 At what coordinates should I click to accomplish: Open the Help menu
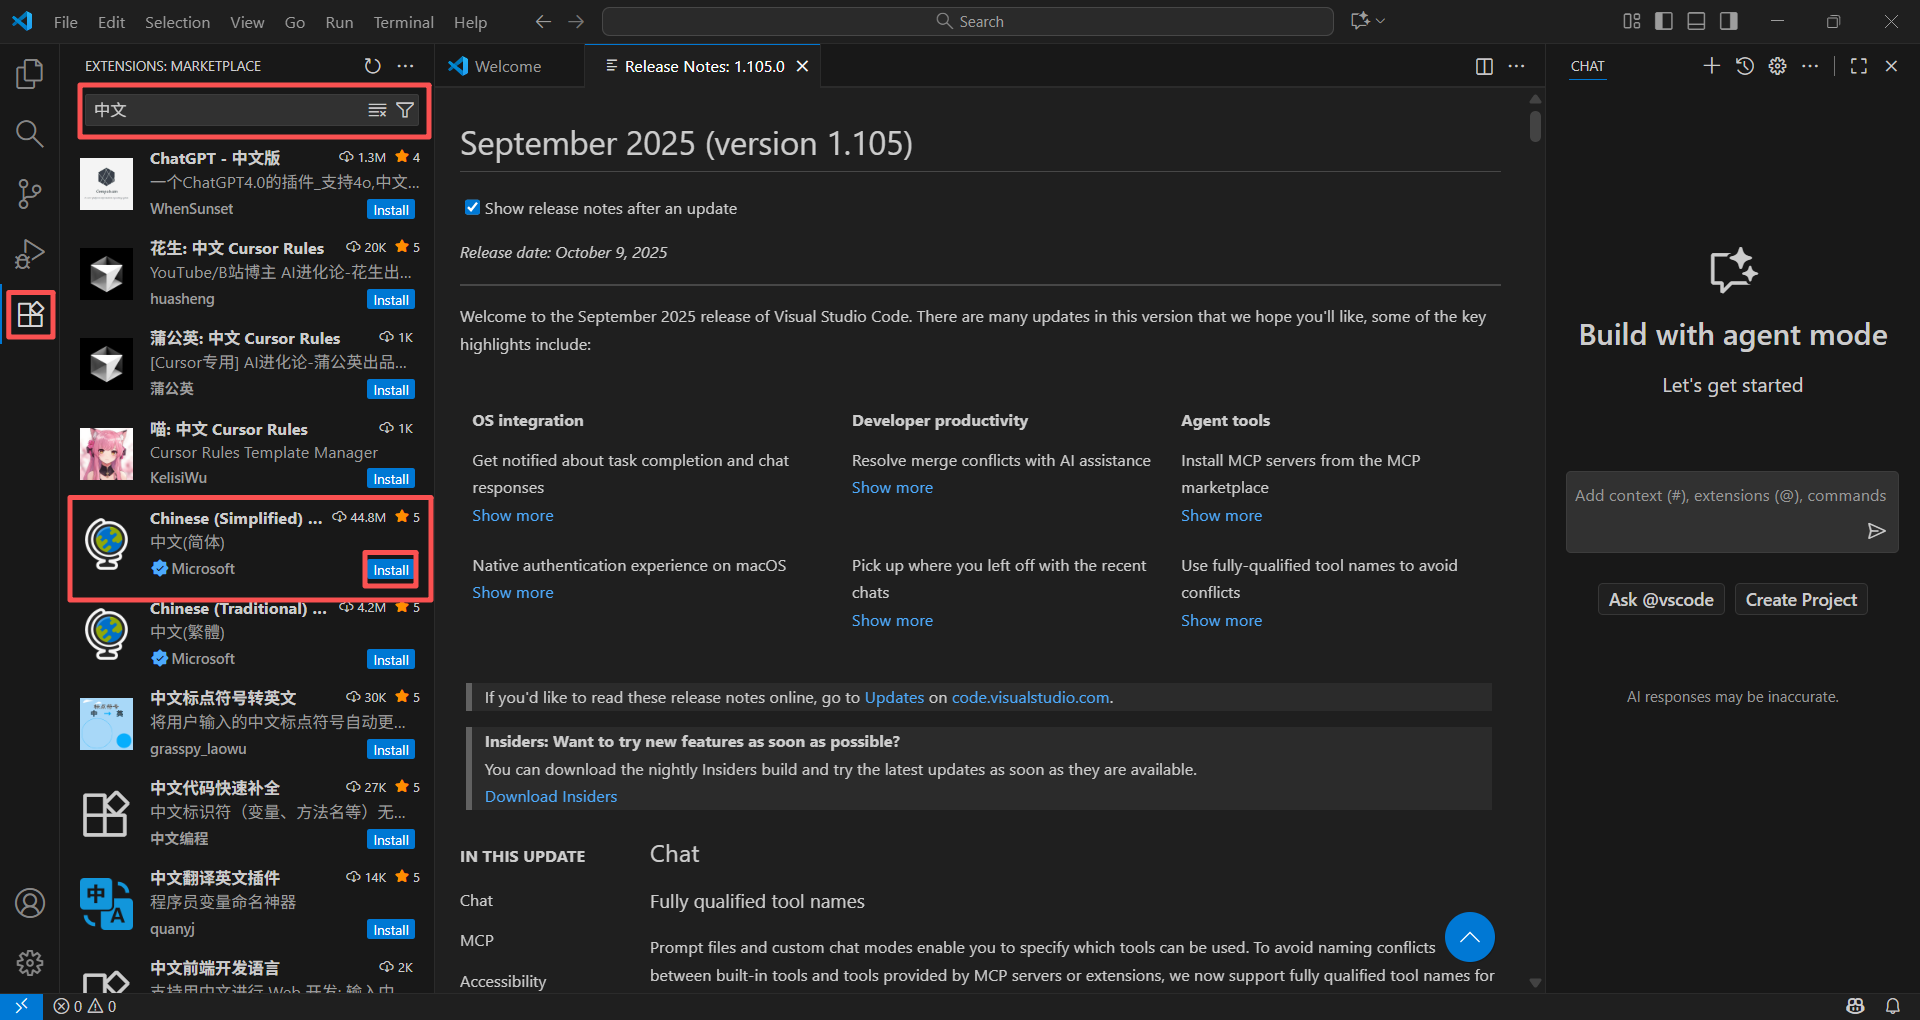pyautogui.click(x=470, y=21)
